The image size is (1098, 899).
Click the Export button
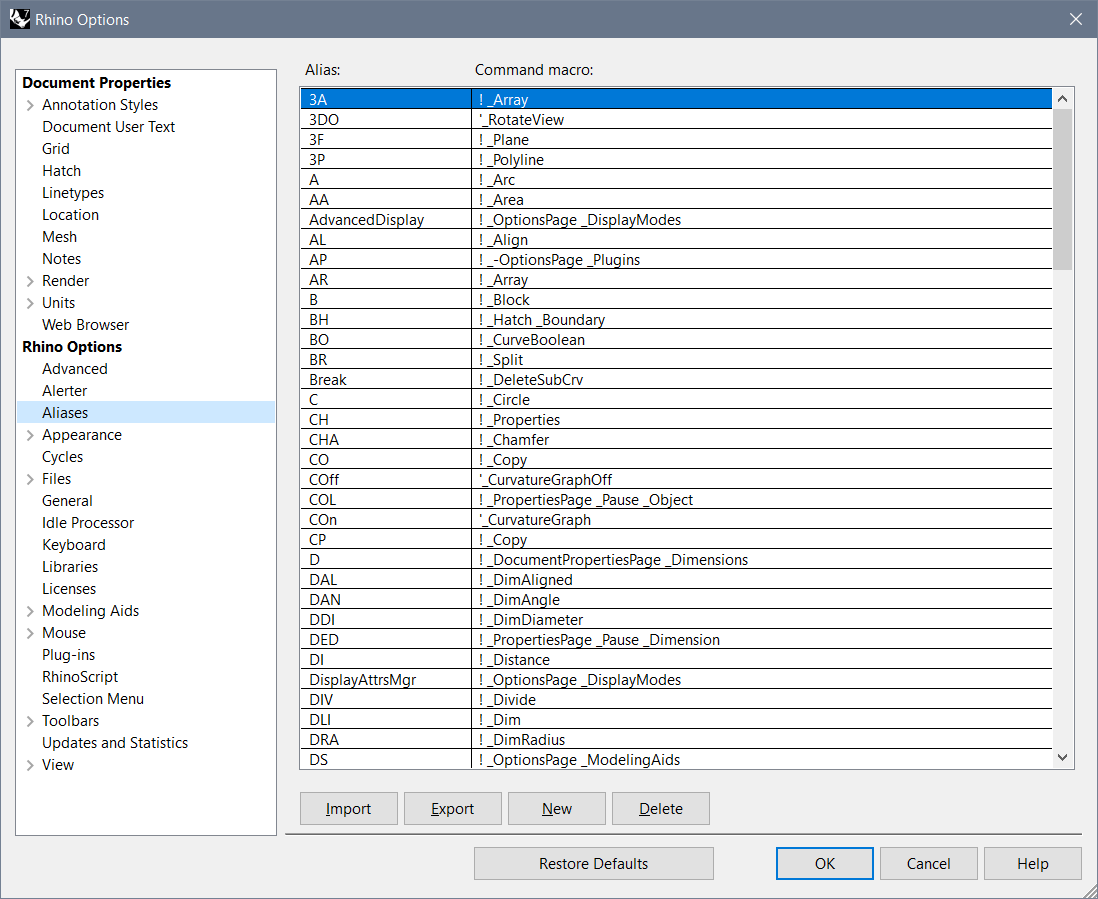point(452,809)
